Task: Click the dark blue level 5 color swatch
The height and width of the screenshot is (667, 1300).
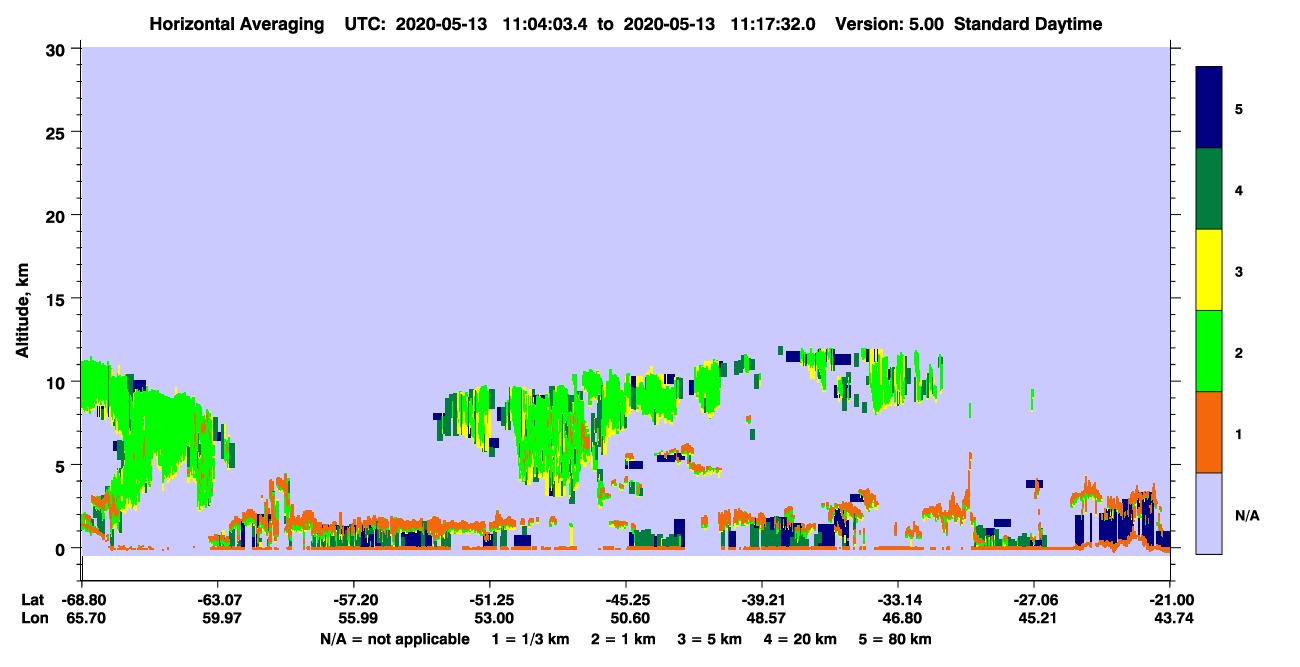Action: (1209, 108)
